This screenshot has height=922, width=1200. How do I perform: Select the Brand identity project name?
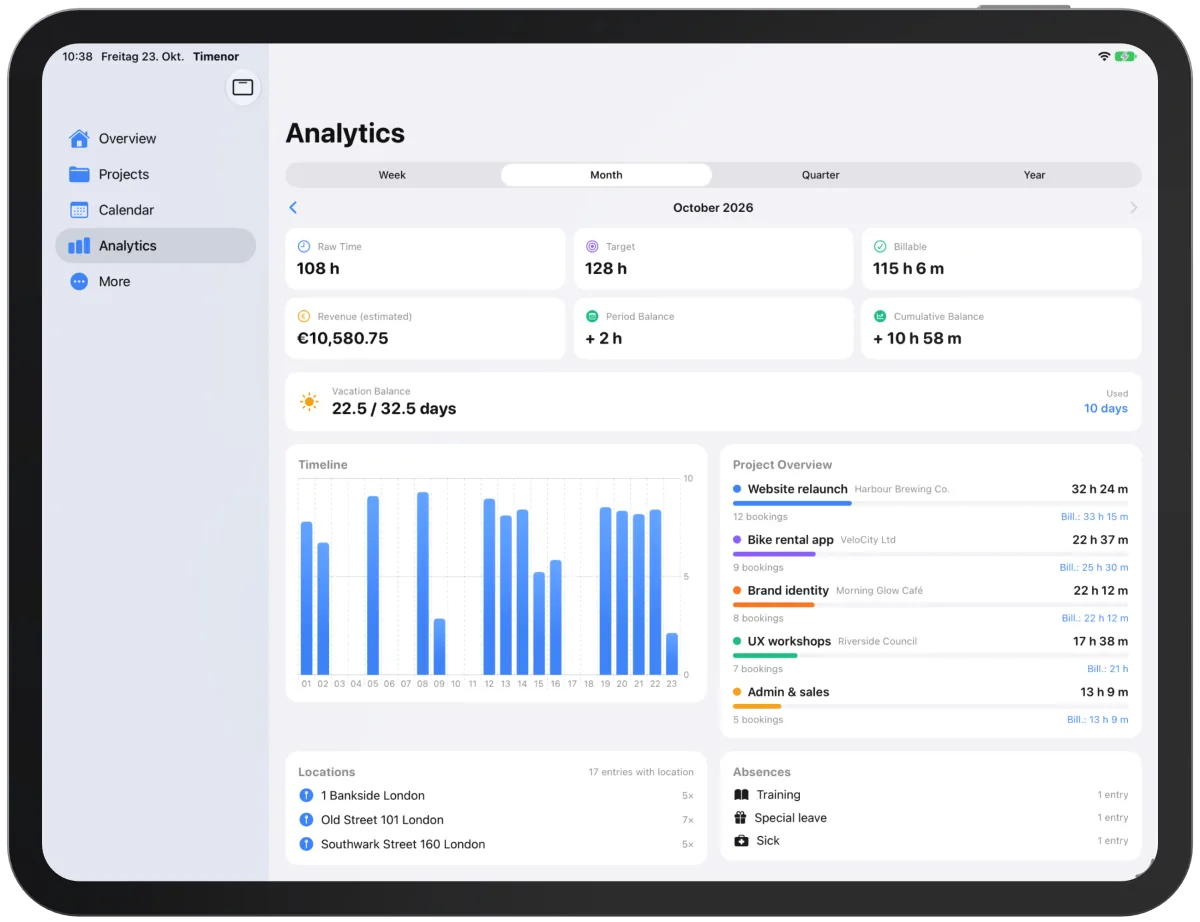tap(788, 591)
